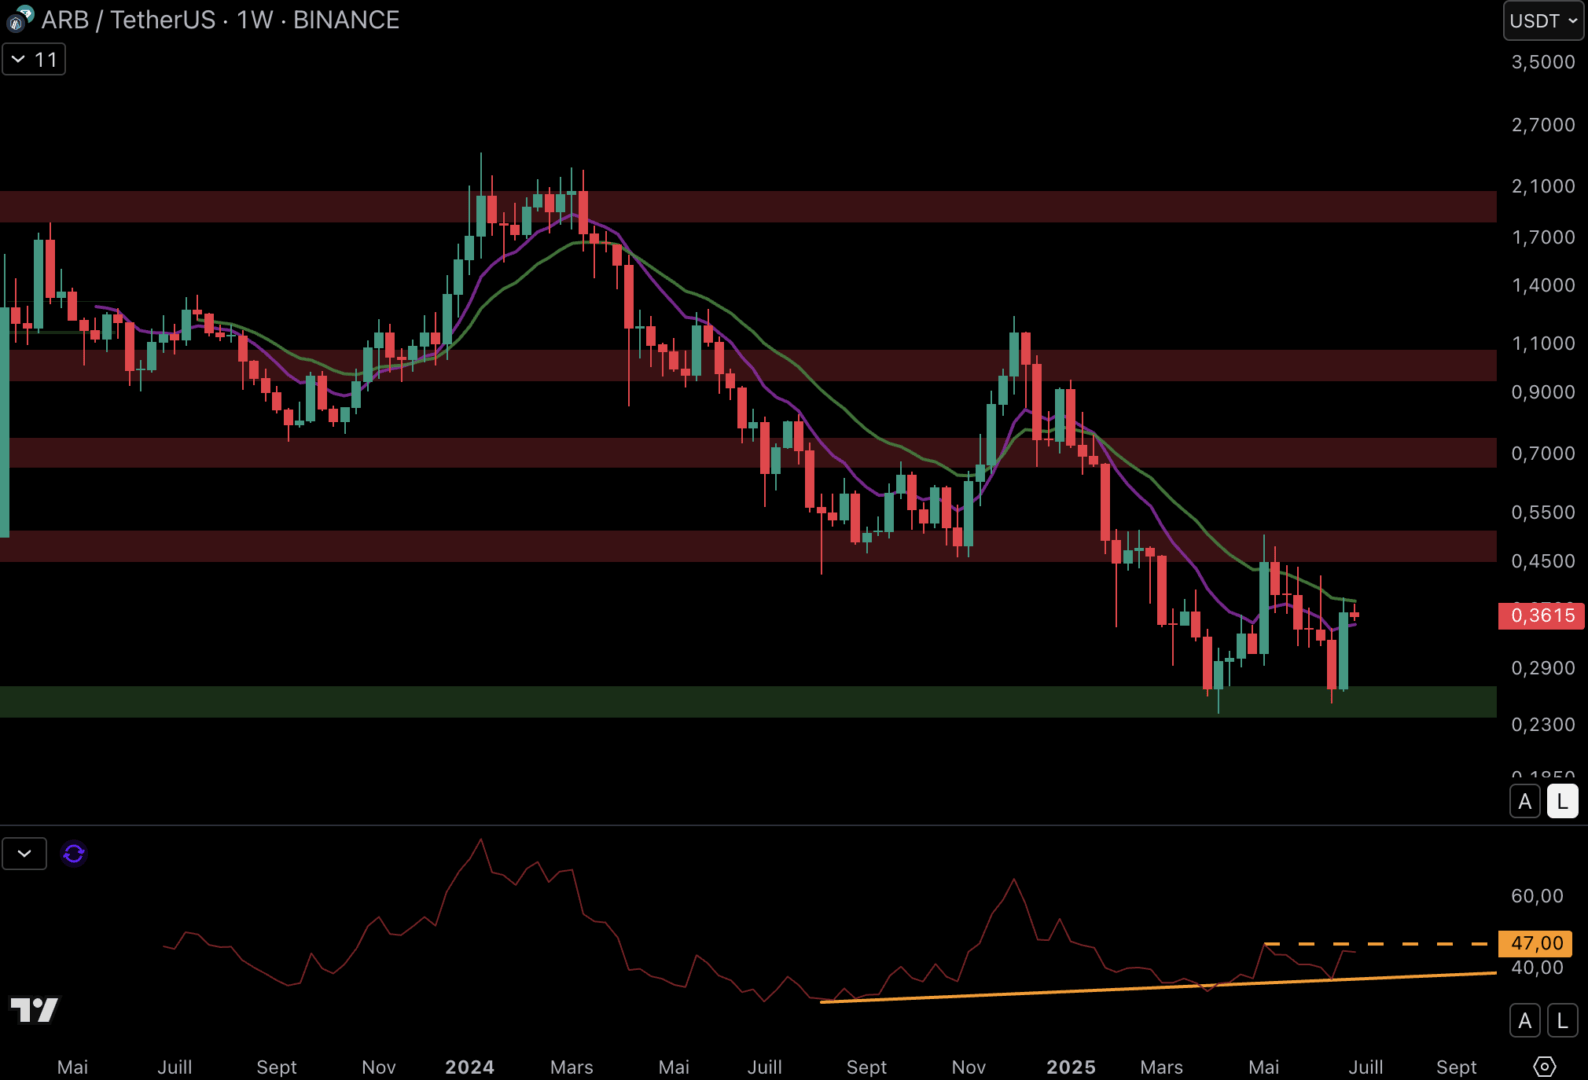Toggle log scale 'L' on RSI pane

(x=1562, y=1020)
